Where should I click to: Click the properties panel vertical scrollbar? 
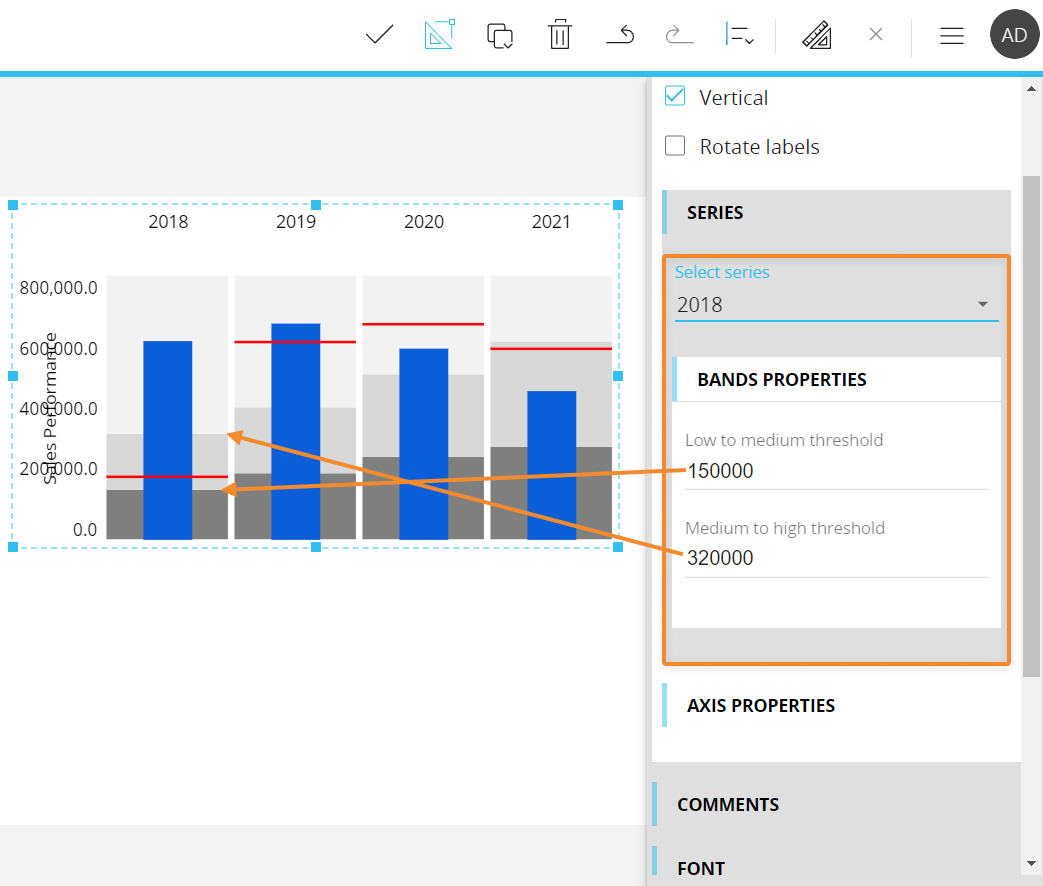pos(1031,425)
